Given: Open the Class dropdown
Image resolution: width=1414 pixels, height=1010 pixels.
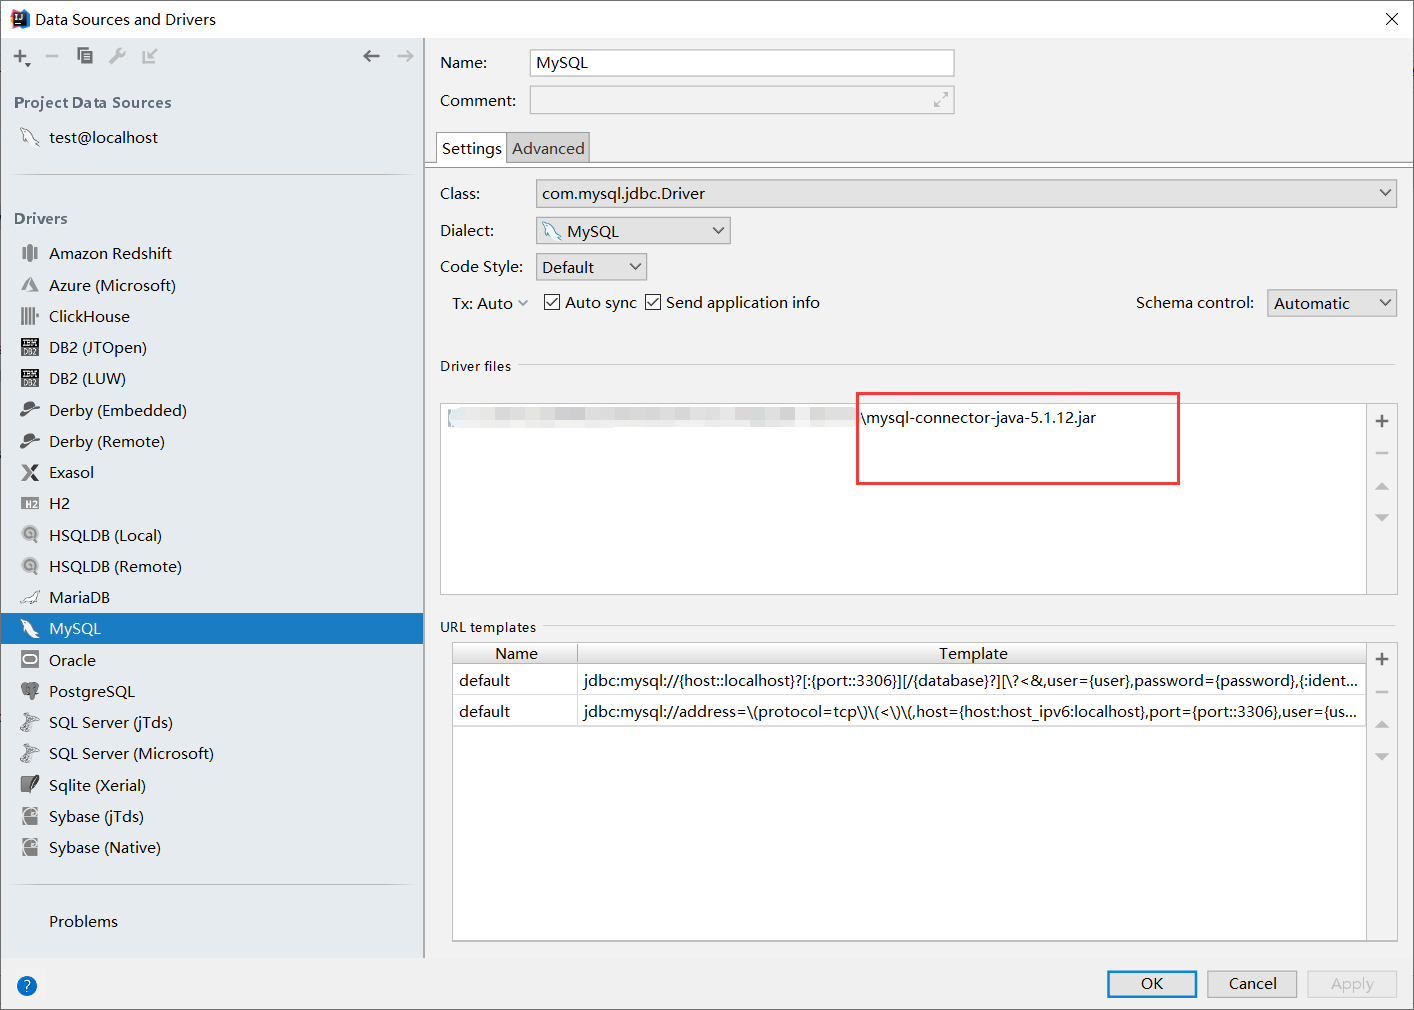Looking at the screenshot, I should pyautogui.click(x=966, y=193).
